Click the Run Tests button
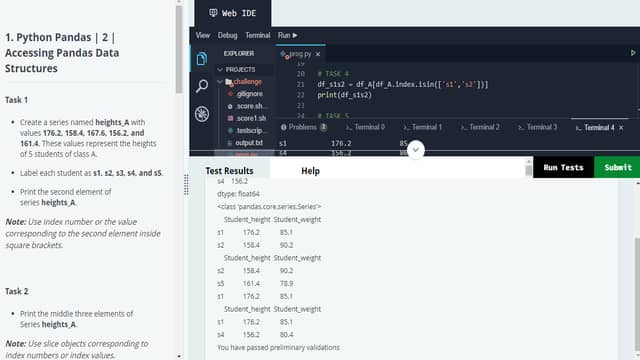640x360 pixels. click(x=563, y=167)
